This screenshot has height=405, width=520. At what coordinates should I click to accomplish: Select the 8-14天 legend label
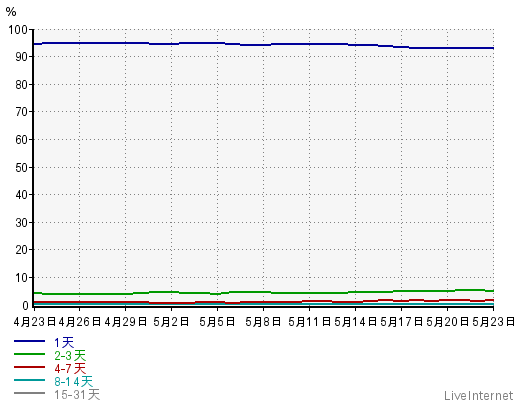73,382
